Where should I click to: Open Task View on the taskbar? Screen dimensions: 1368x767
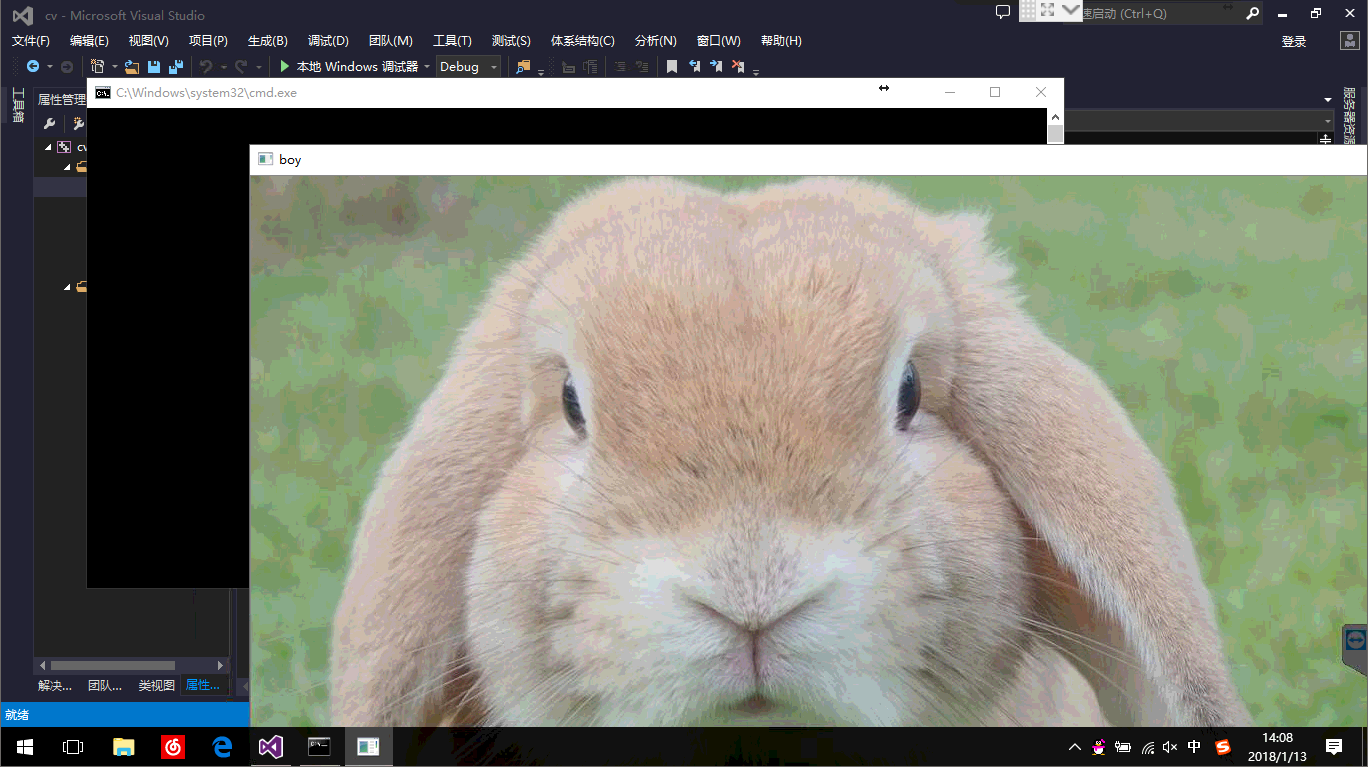point(73,747)
